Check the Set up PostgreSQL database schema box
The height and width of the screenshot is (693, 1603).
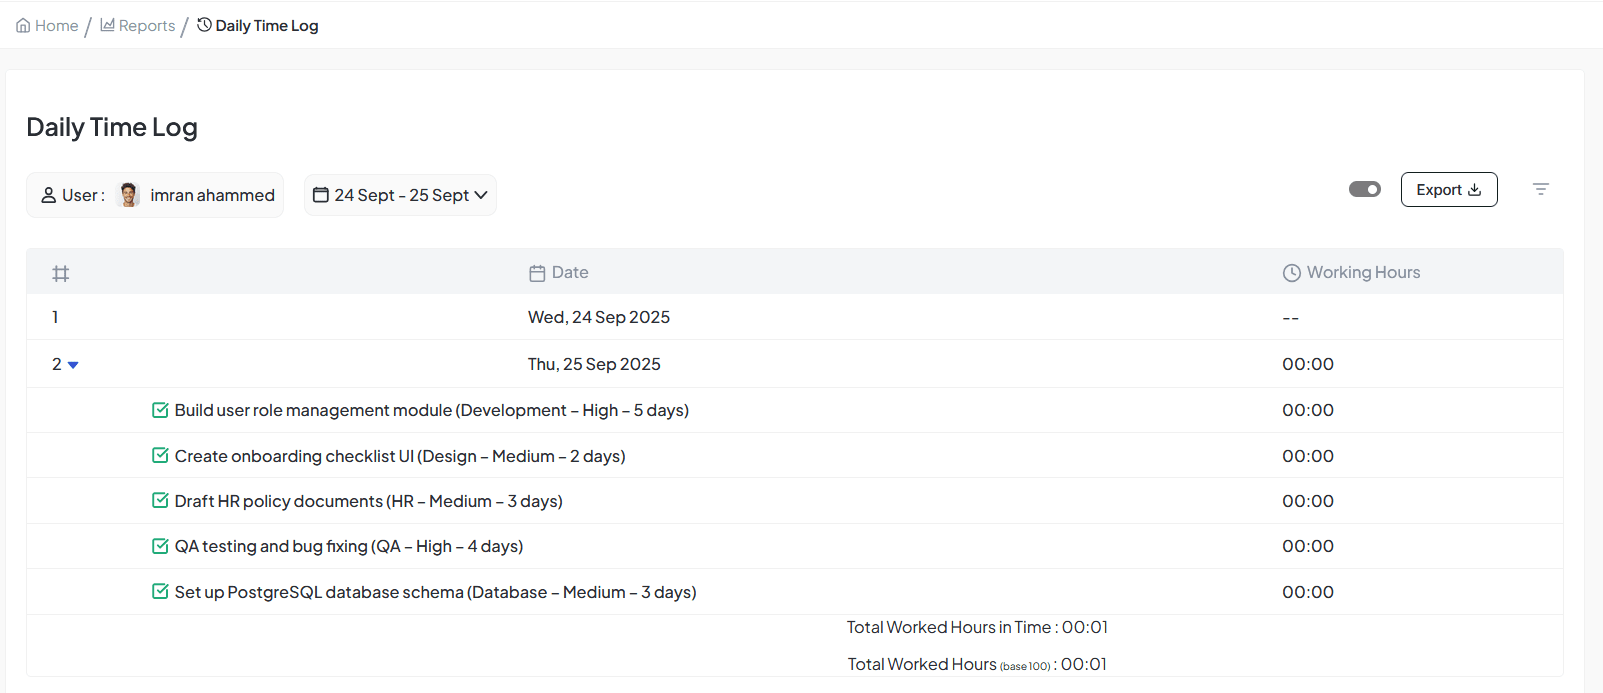tap(160, 592)
